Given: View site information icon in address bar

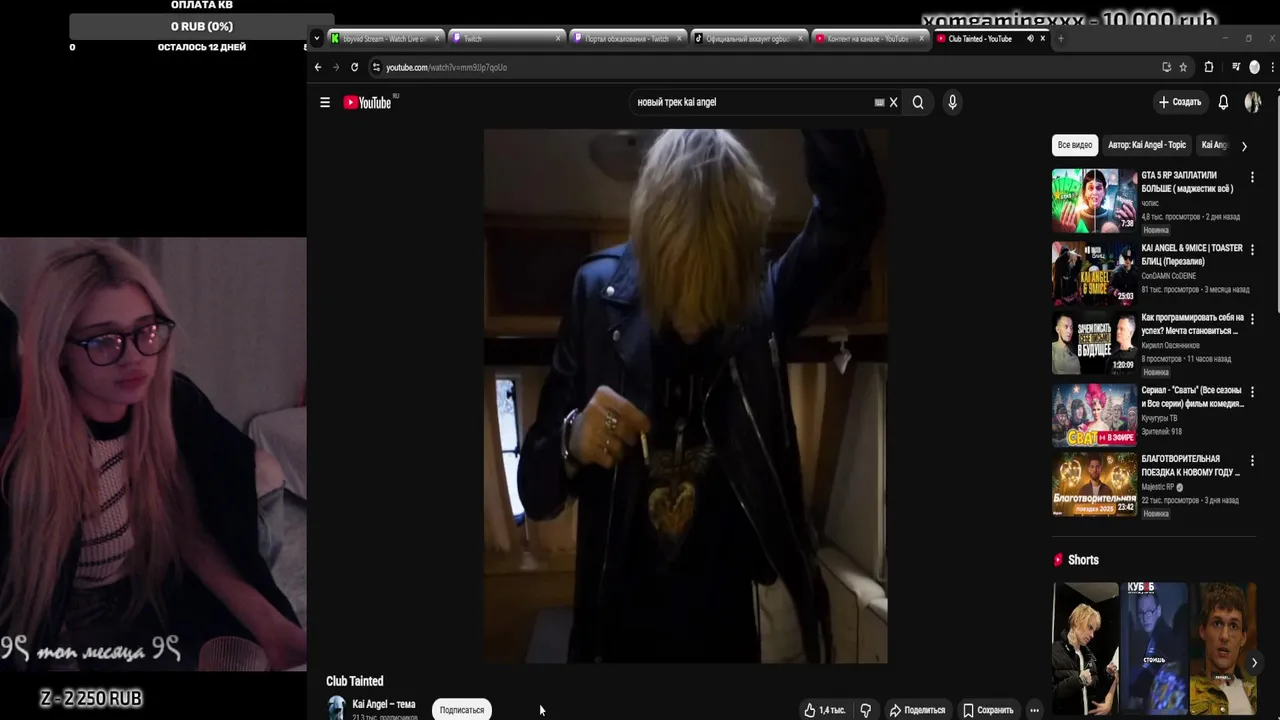Looking at the screenshot, I should [376, 67].
